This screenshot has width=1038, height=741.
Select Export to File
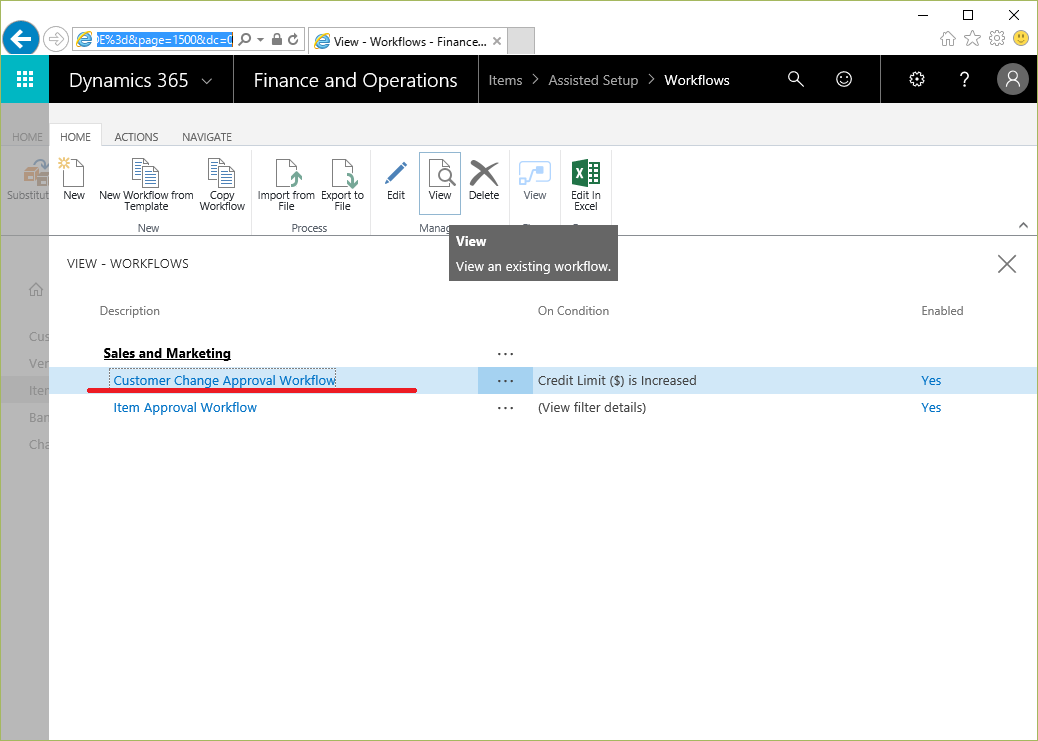click(342, 185)
